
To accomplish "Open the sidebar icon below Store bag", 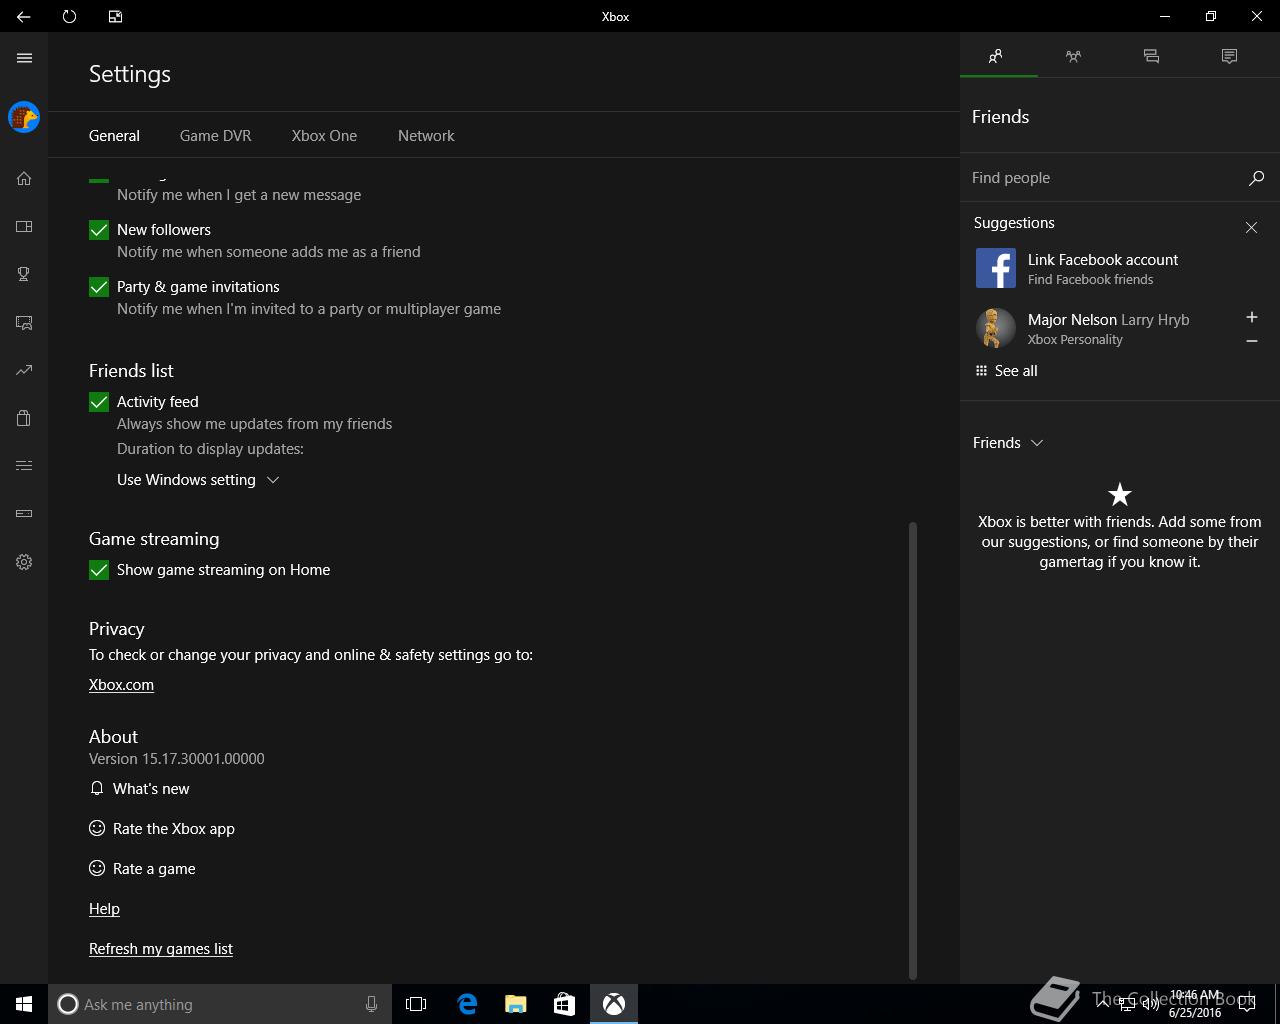I will 24,466.
